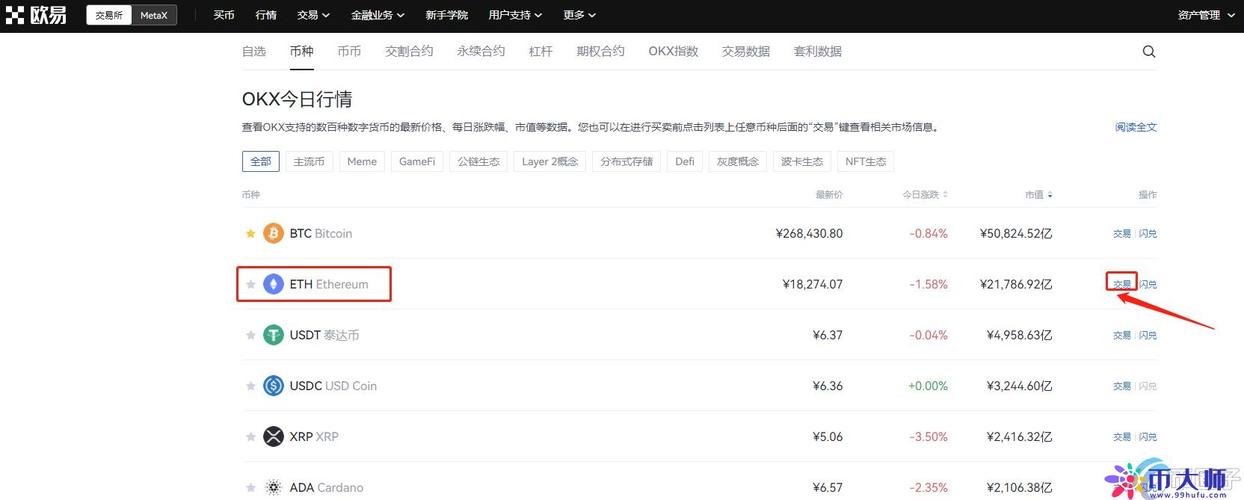Click the Ethereum coin icon

click(273, 284)
